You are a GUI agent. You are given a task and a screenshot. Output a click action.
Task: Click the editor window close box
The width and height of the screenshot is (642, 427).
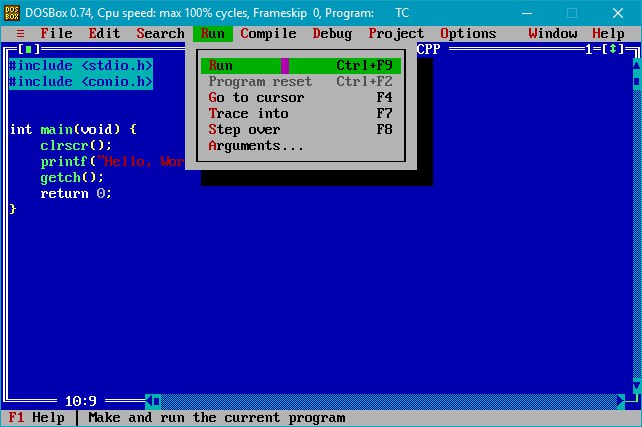pos(28,50)
